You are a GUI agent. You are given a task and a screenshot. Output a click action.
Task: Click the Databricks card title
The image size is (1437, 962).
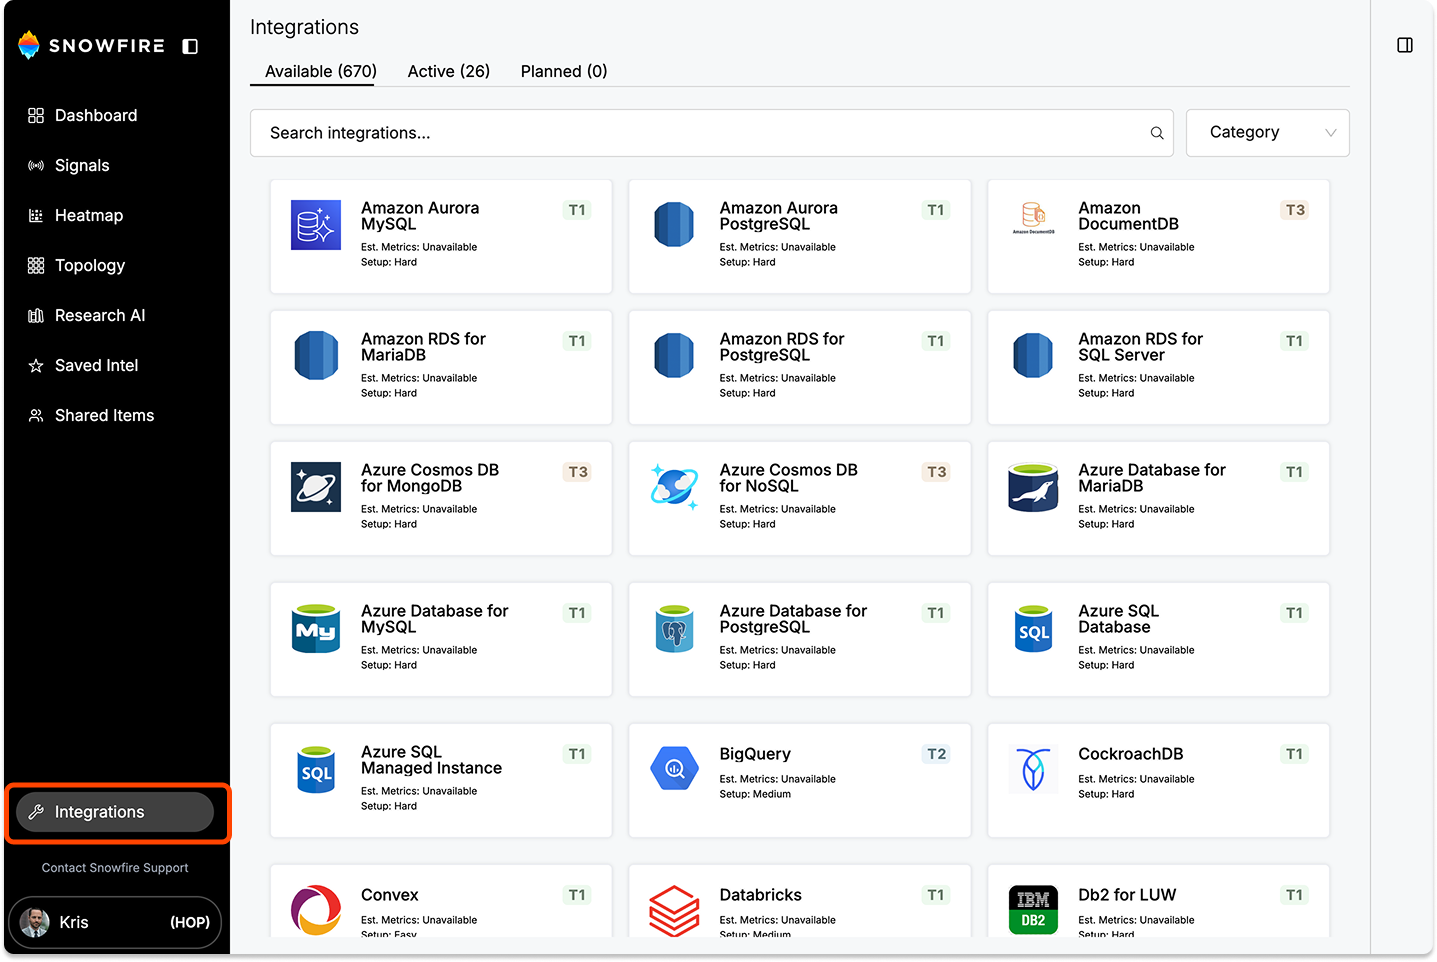(x=760, y=895)
